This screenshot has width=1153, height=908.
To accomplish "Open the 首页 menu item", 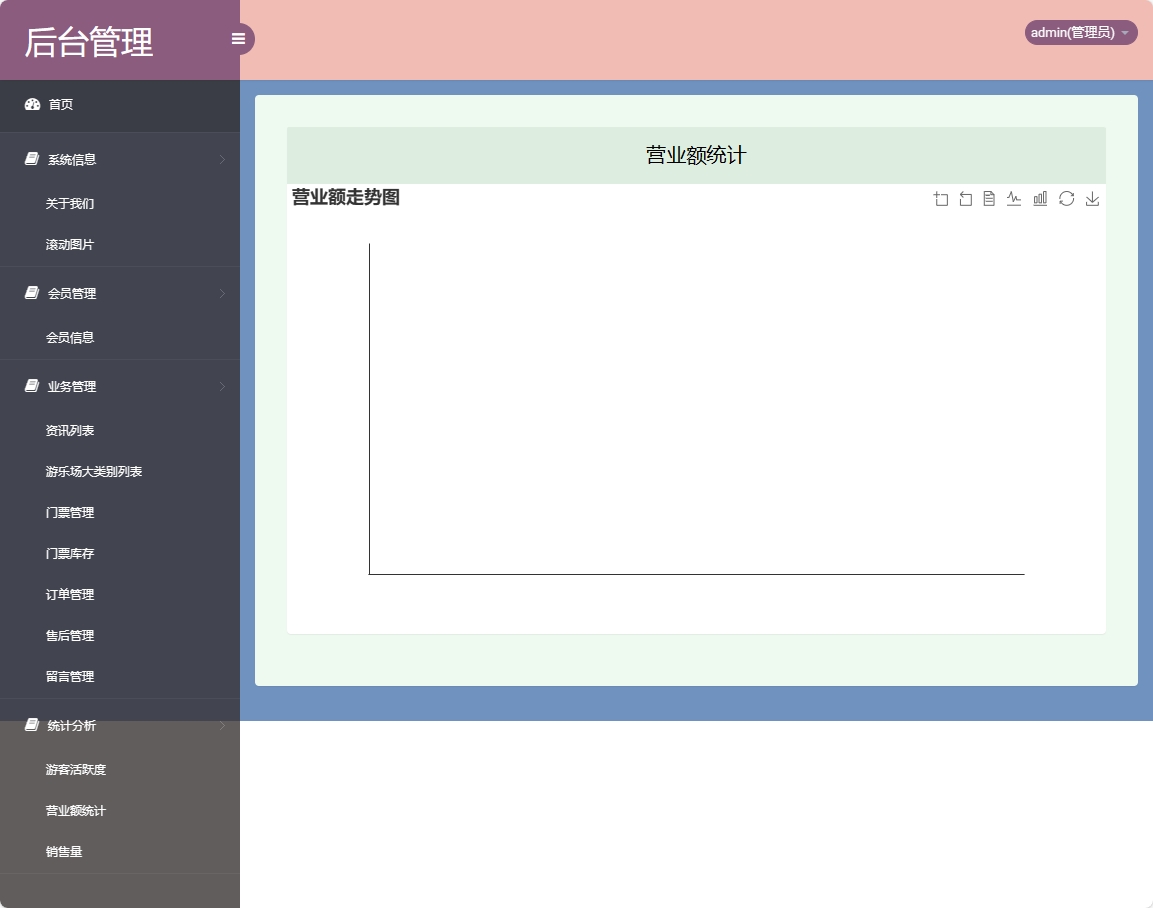I will click(x=60, y=104).
